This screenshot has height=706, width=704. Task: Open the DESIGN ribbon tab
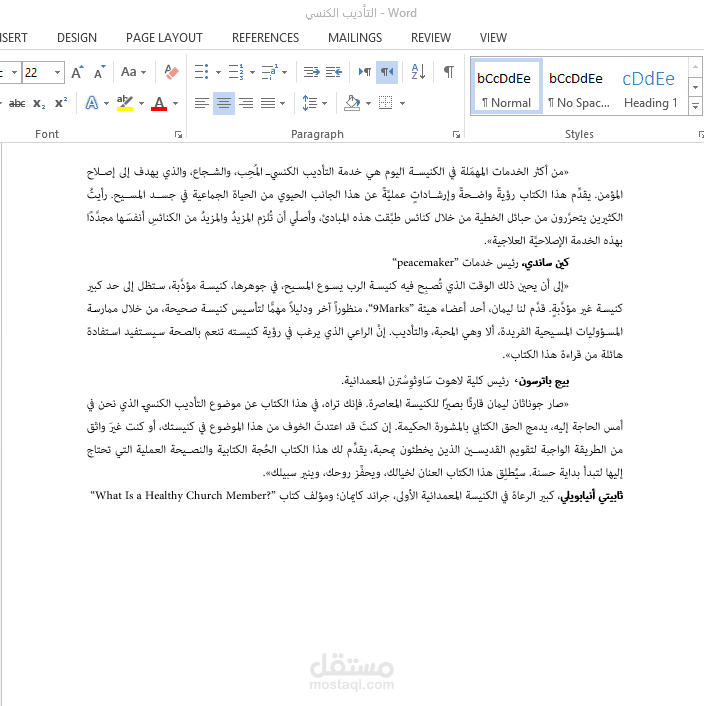(x=77, y=38)
